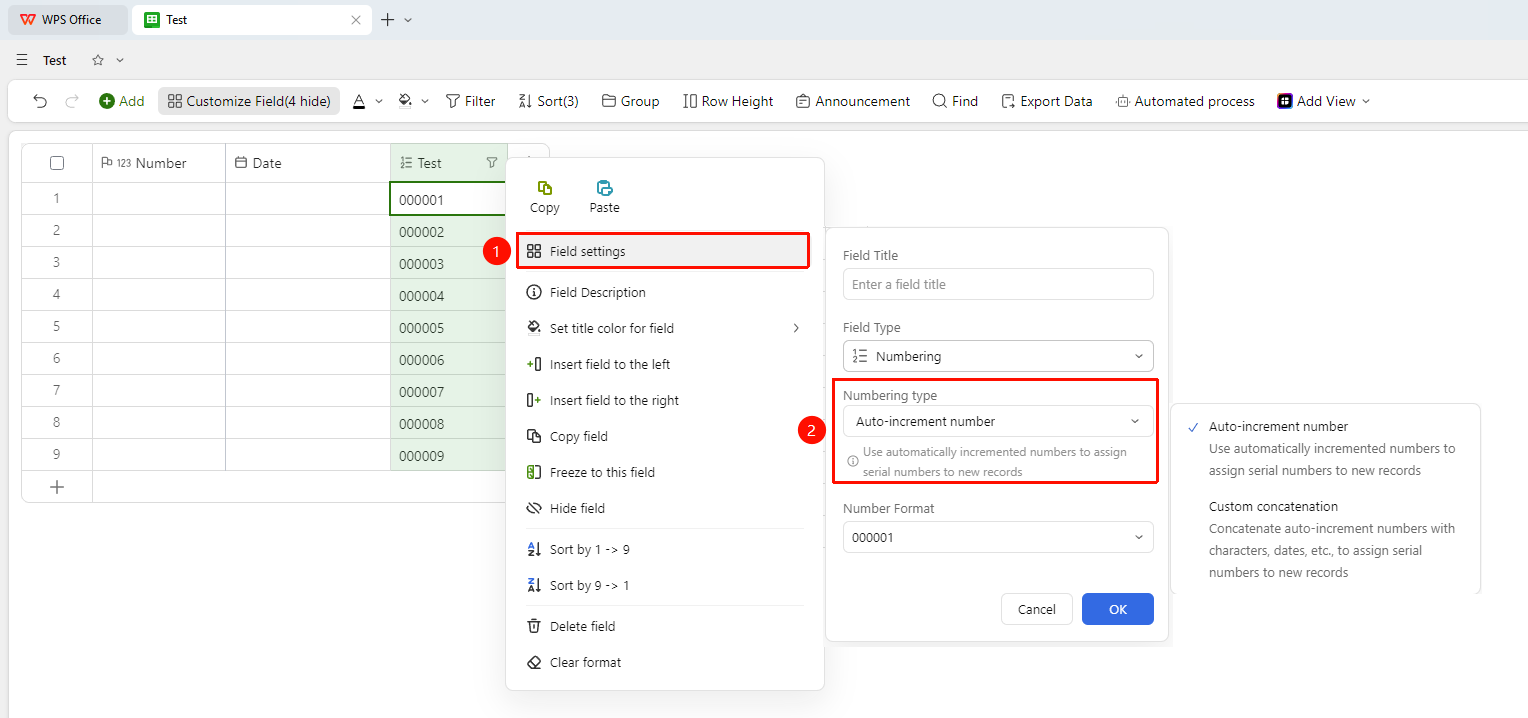Click the fill color bucket icon
The image size is (1528, 718).
point(405,101)
